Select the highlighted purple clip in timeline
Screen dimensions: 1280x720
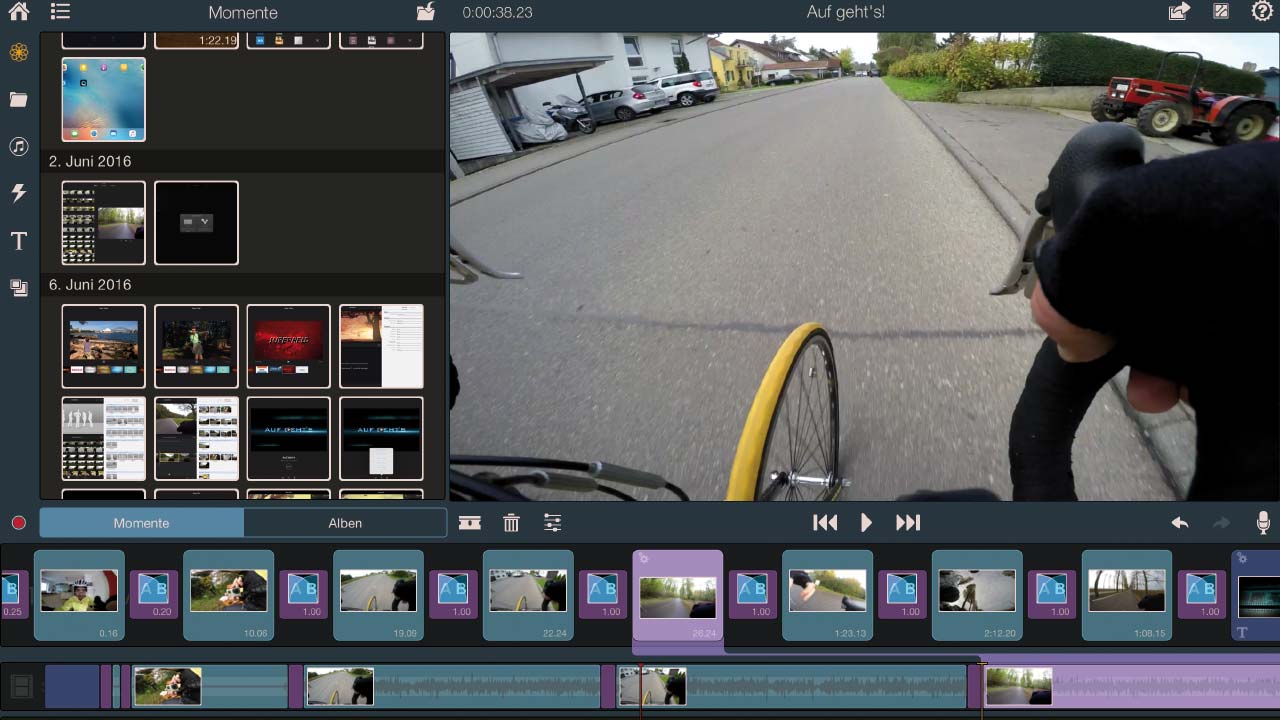click(x=677, y=595)
